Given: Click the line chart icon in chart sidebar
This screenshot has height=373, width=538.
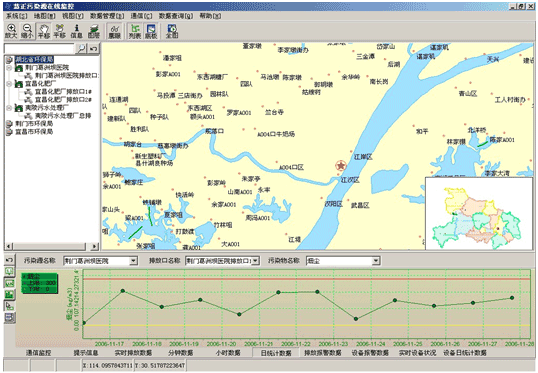Looking at the screenshot, I should 10,283.
